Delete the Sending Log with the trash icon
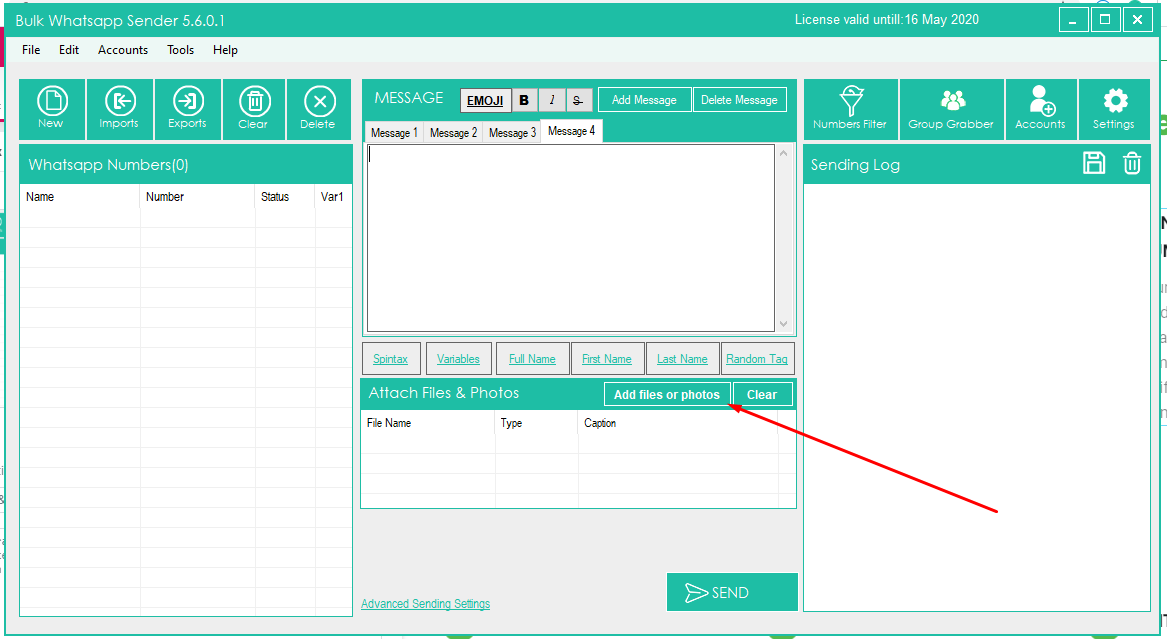This screenshot has width=1167, height=639. click(x=1132, y=164)
